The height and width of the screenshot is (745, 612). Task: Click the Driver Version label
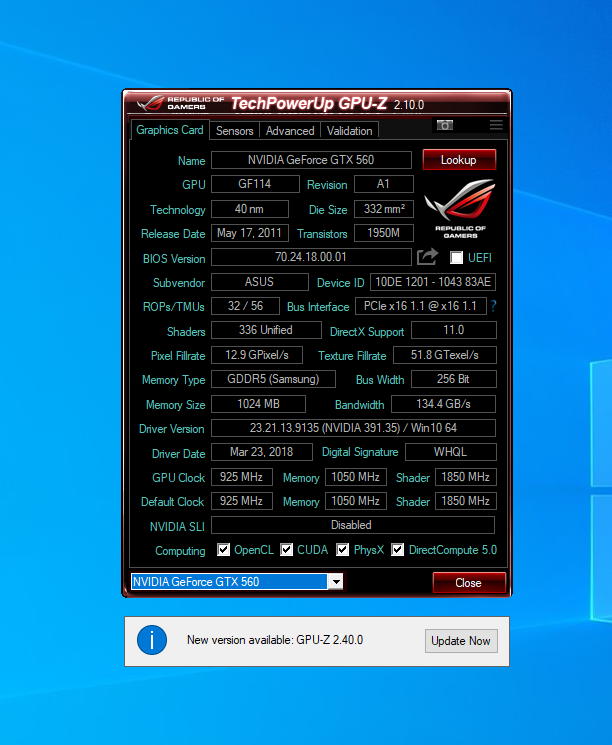tap(172, 429)
